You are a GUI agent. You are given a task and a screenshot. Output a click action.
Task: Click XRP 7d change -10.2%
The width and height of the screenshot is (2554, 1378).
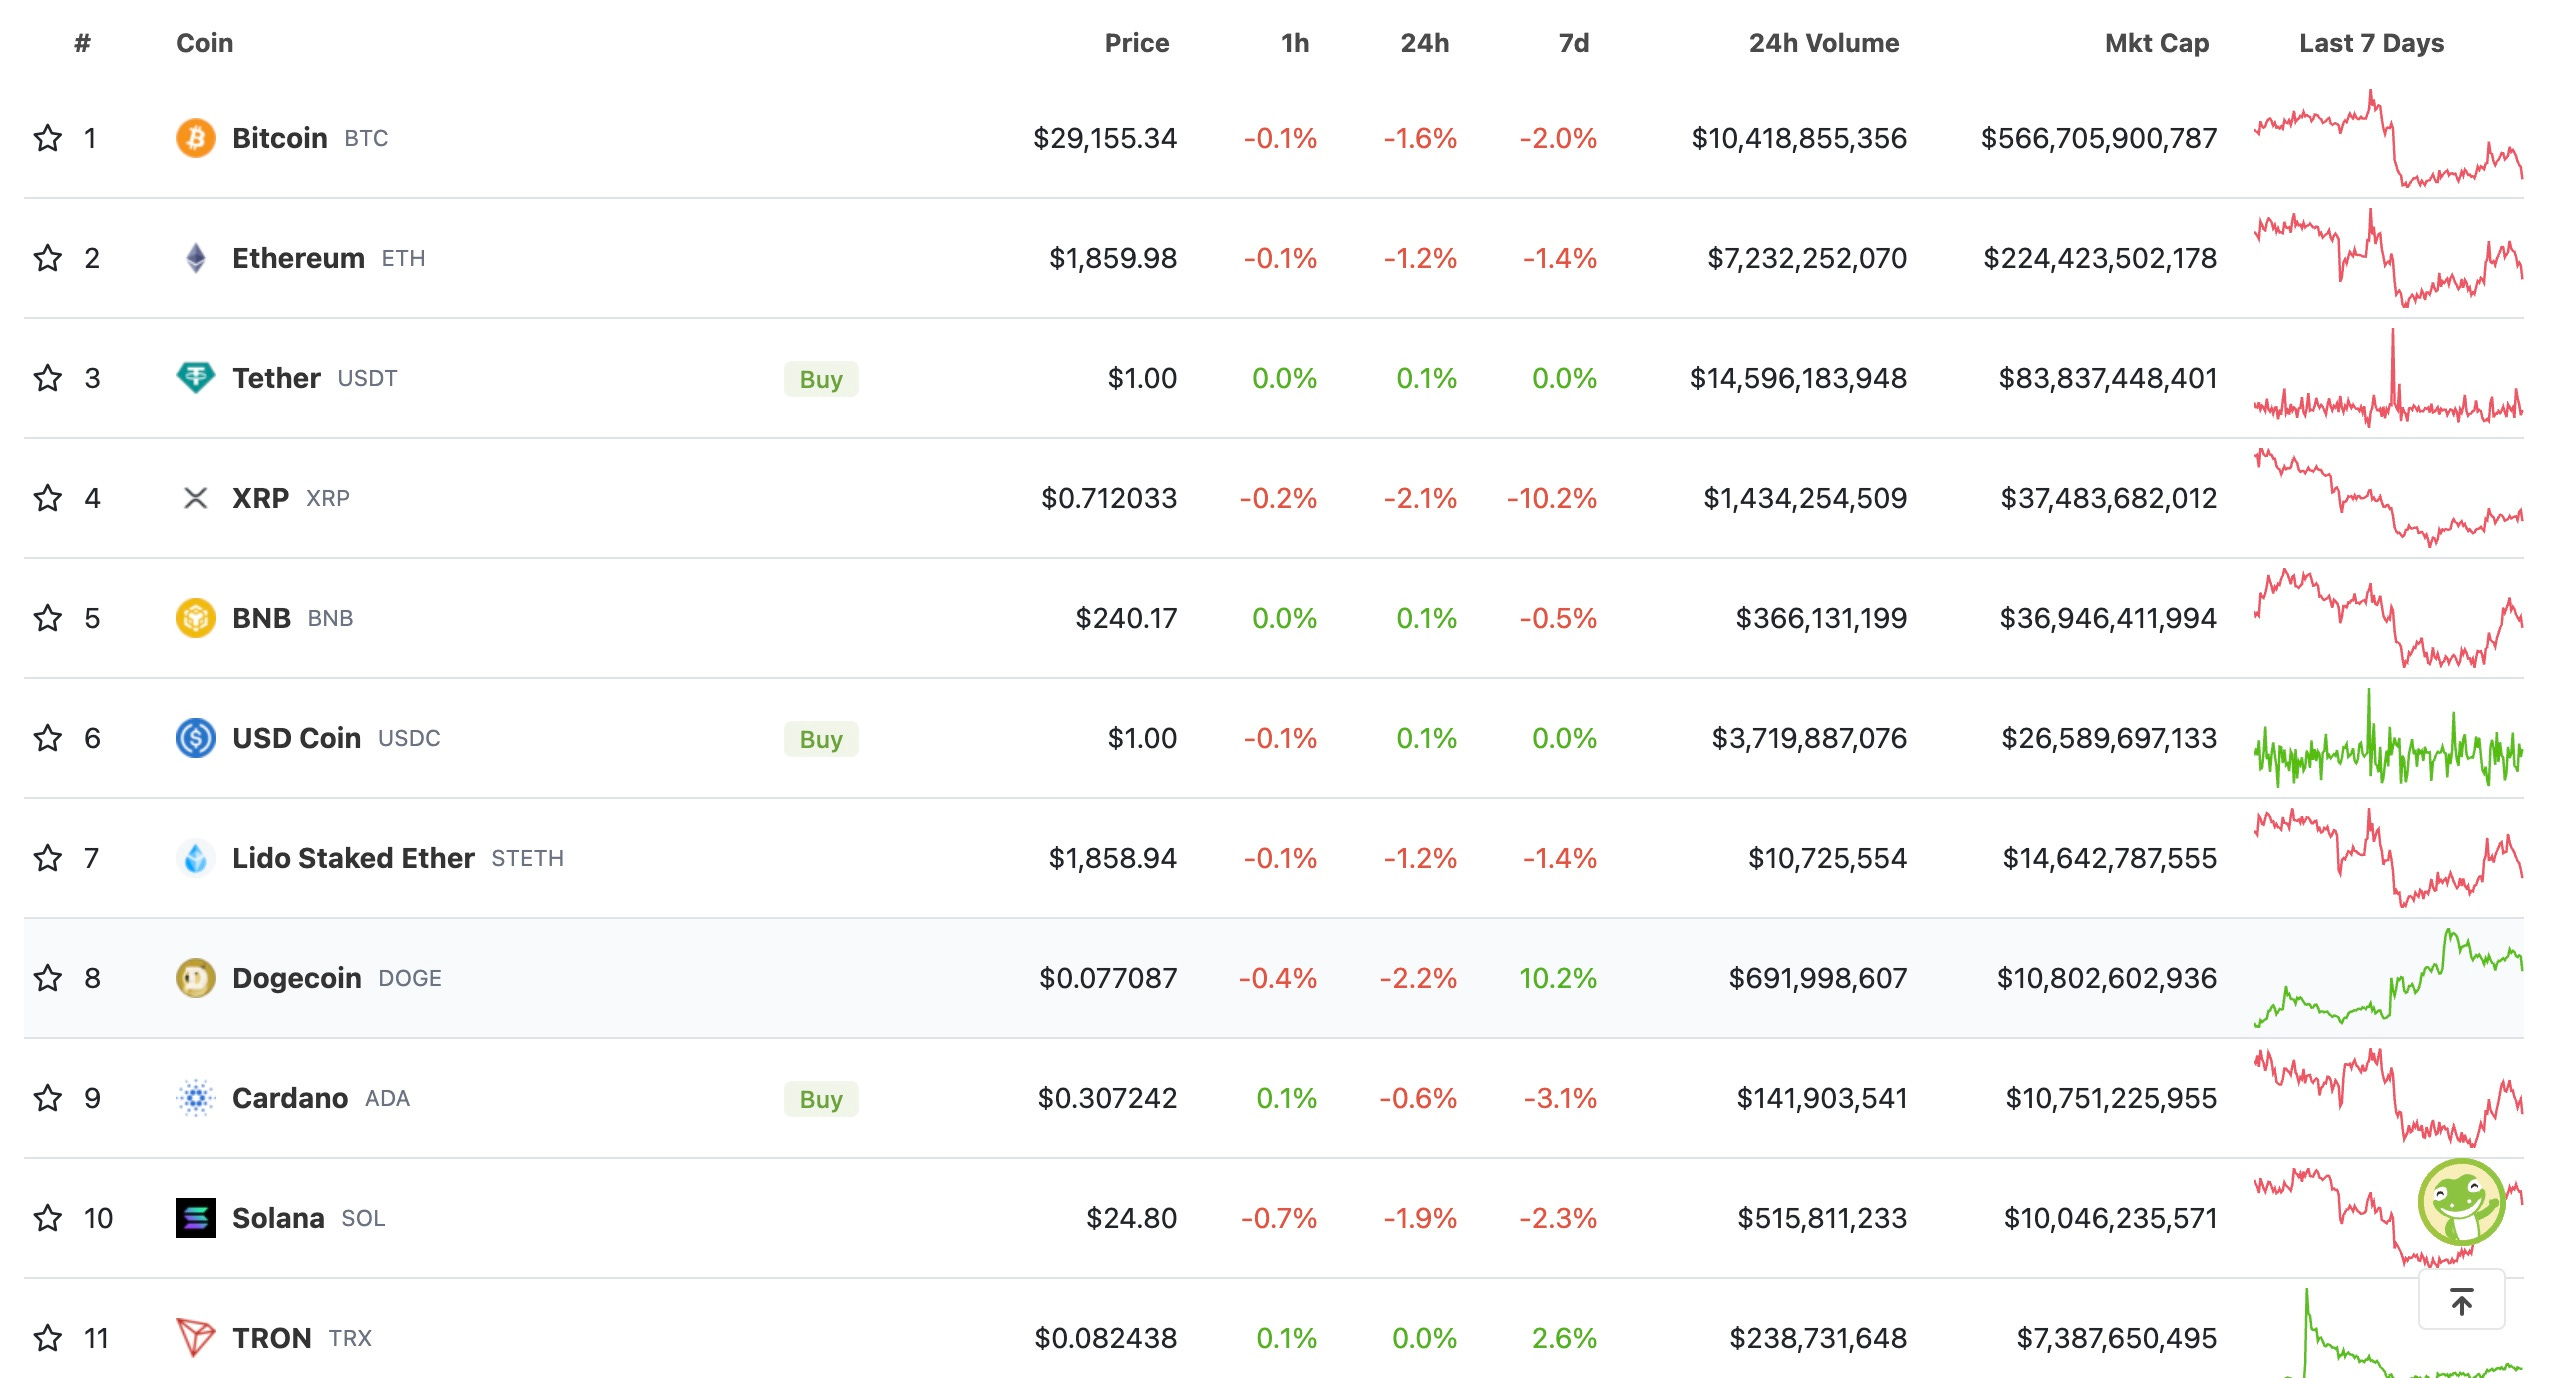[x=1552, y=498]
